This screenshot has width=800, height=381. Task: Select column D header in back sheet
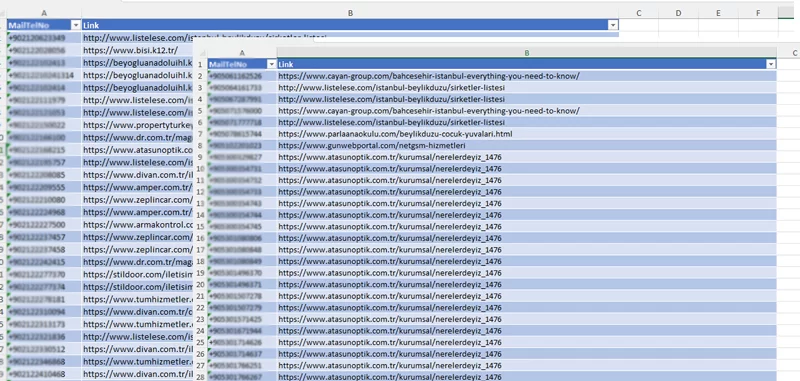tap(679, 13)
